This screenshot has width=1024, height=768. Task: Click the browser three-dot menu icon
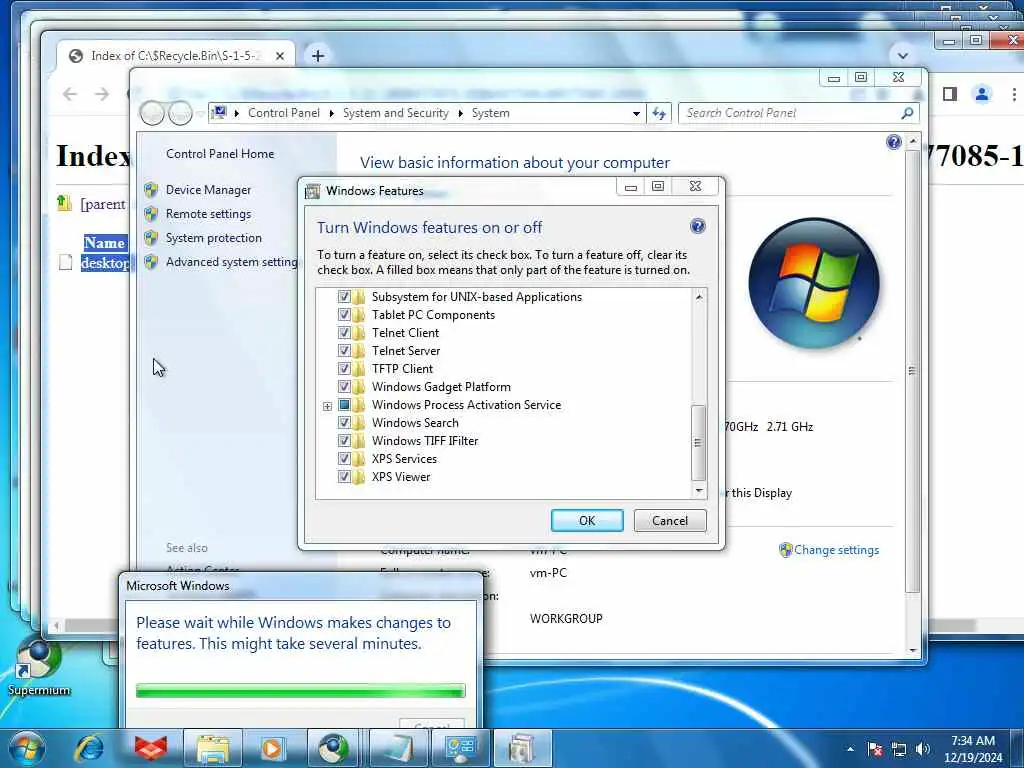coord(1014,95)
